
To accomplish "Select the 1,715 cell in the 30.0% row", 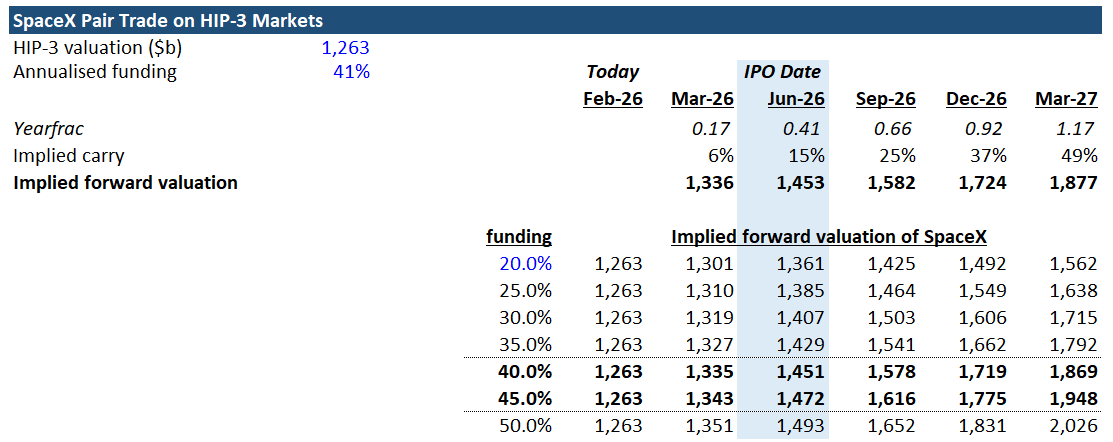I will click(1073, 318).
